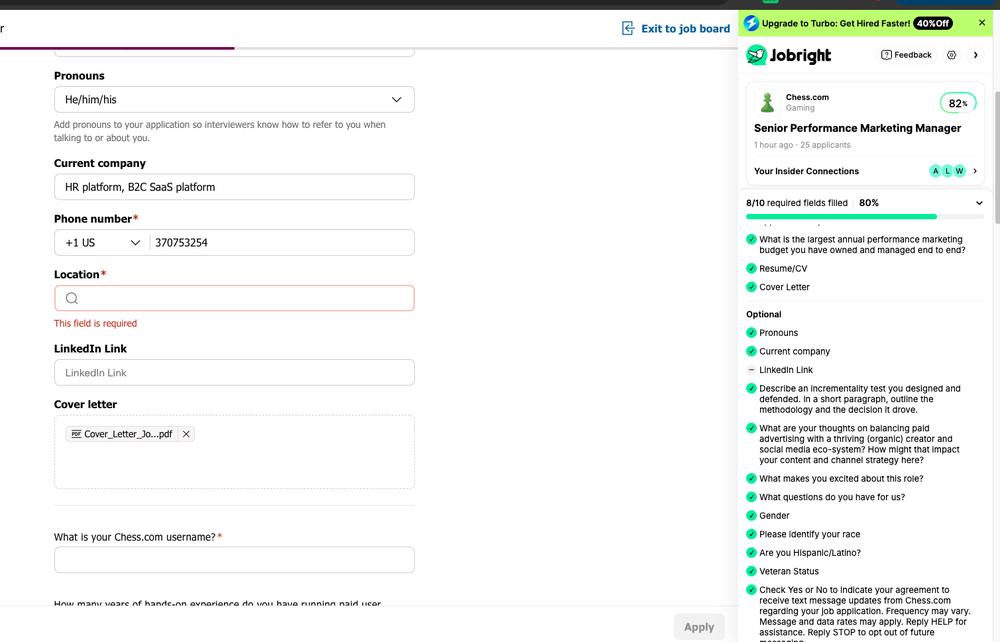Click green check beside Resume/CV
Screen dimensions: 1000x642
click(751, 268)
